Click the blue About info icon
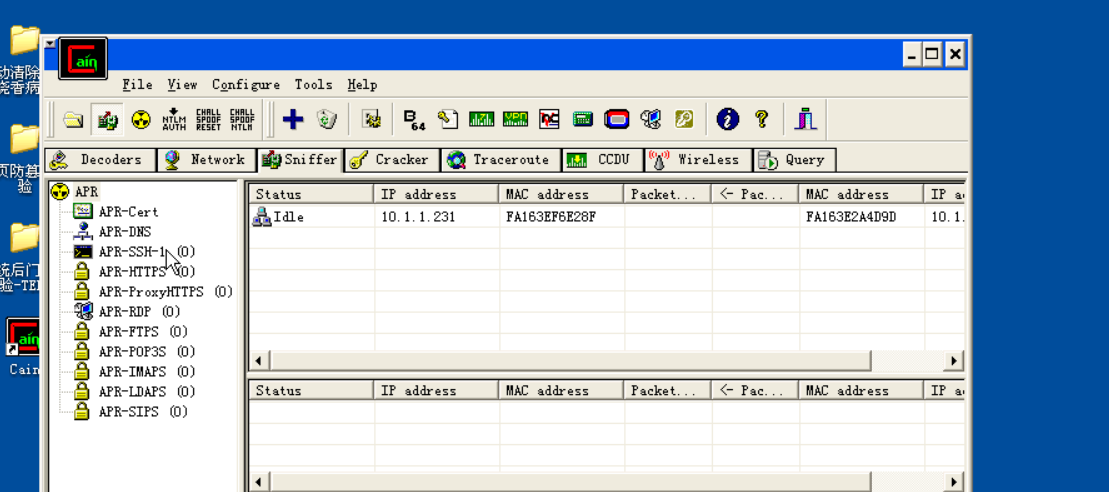 [x=728, y=119]
